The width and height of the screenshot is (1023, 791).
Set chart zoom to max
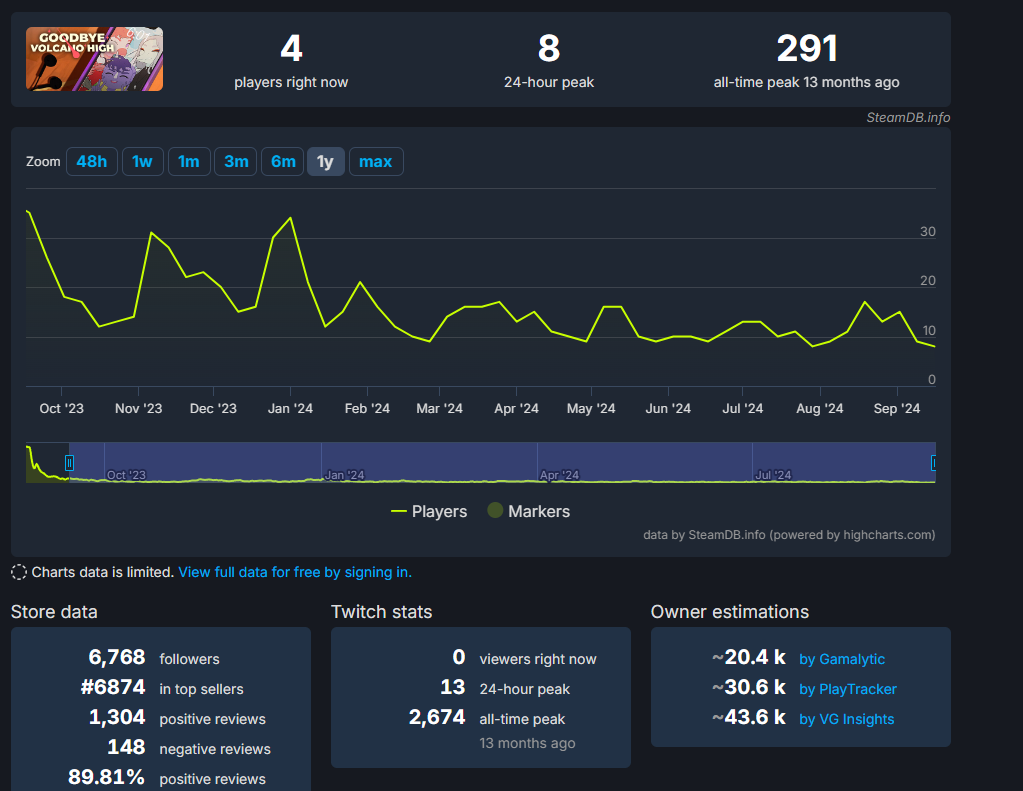376,161
